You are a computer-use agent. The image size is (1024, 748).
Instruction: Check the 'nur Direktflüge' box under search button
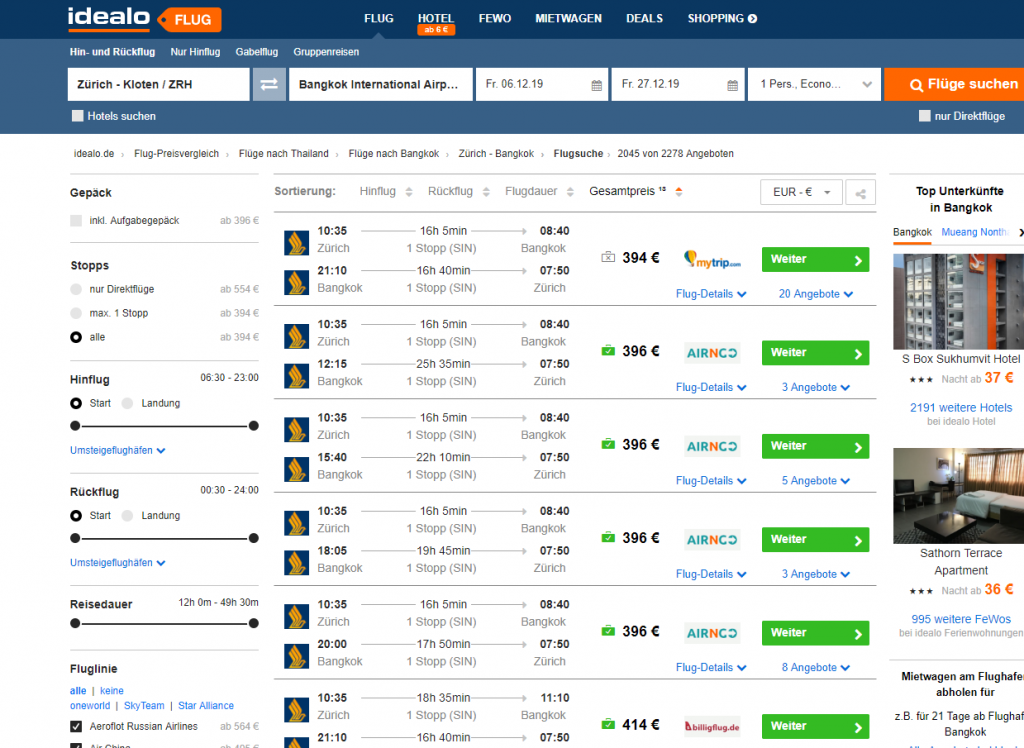tap(925, 116)
